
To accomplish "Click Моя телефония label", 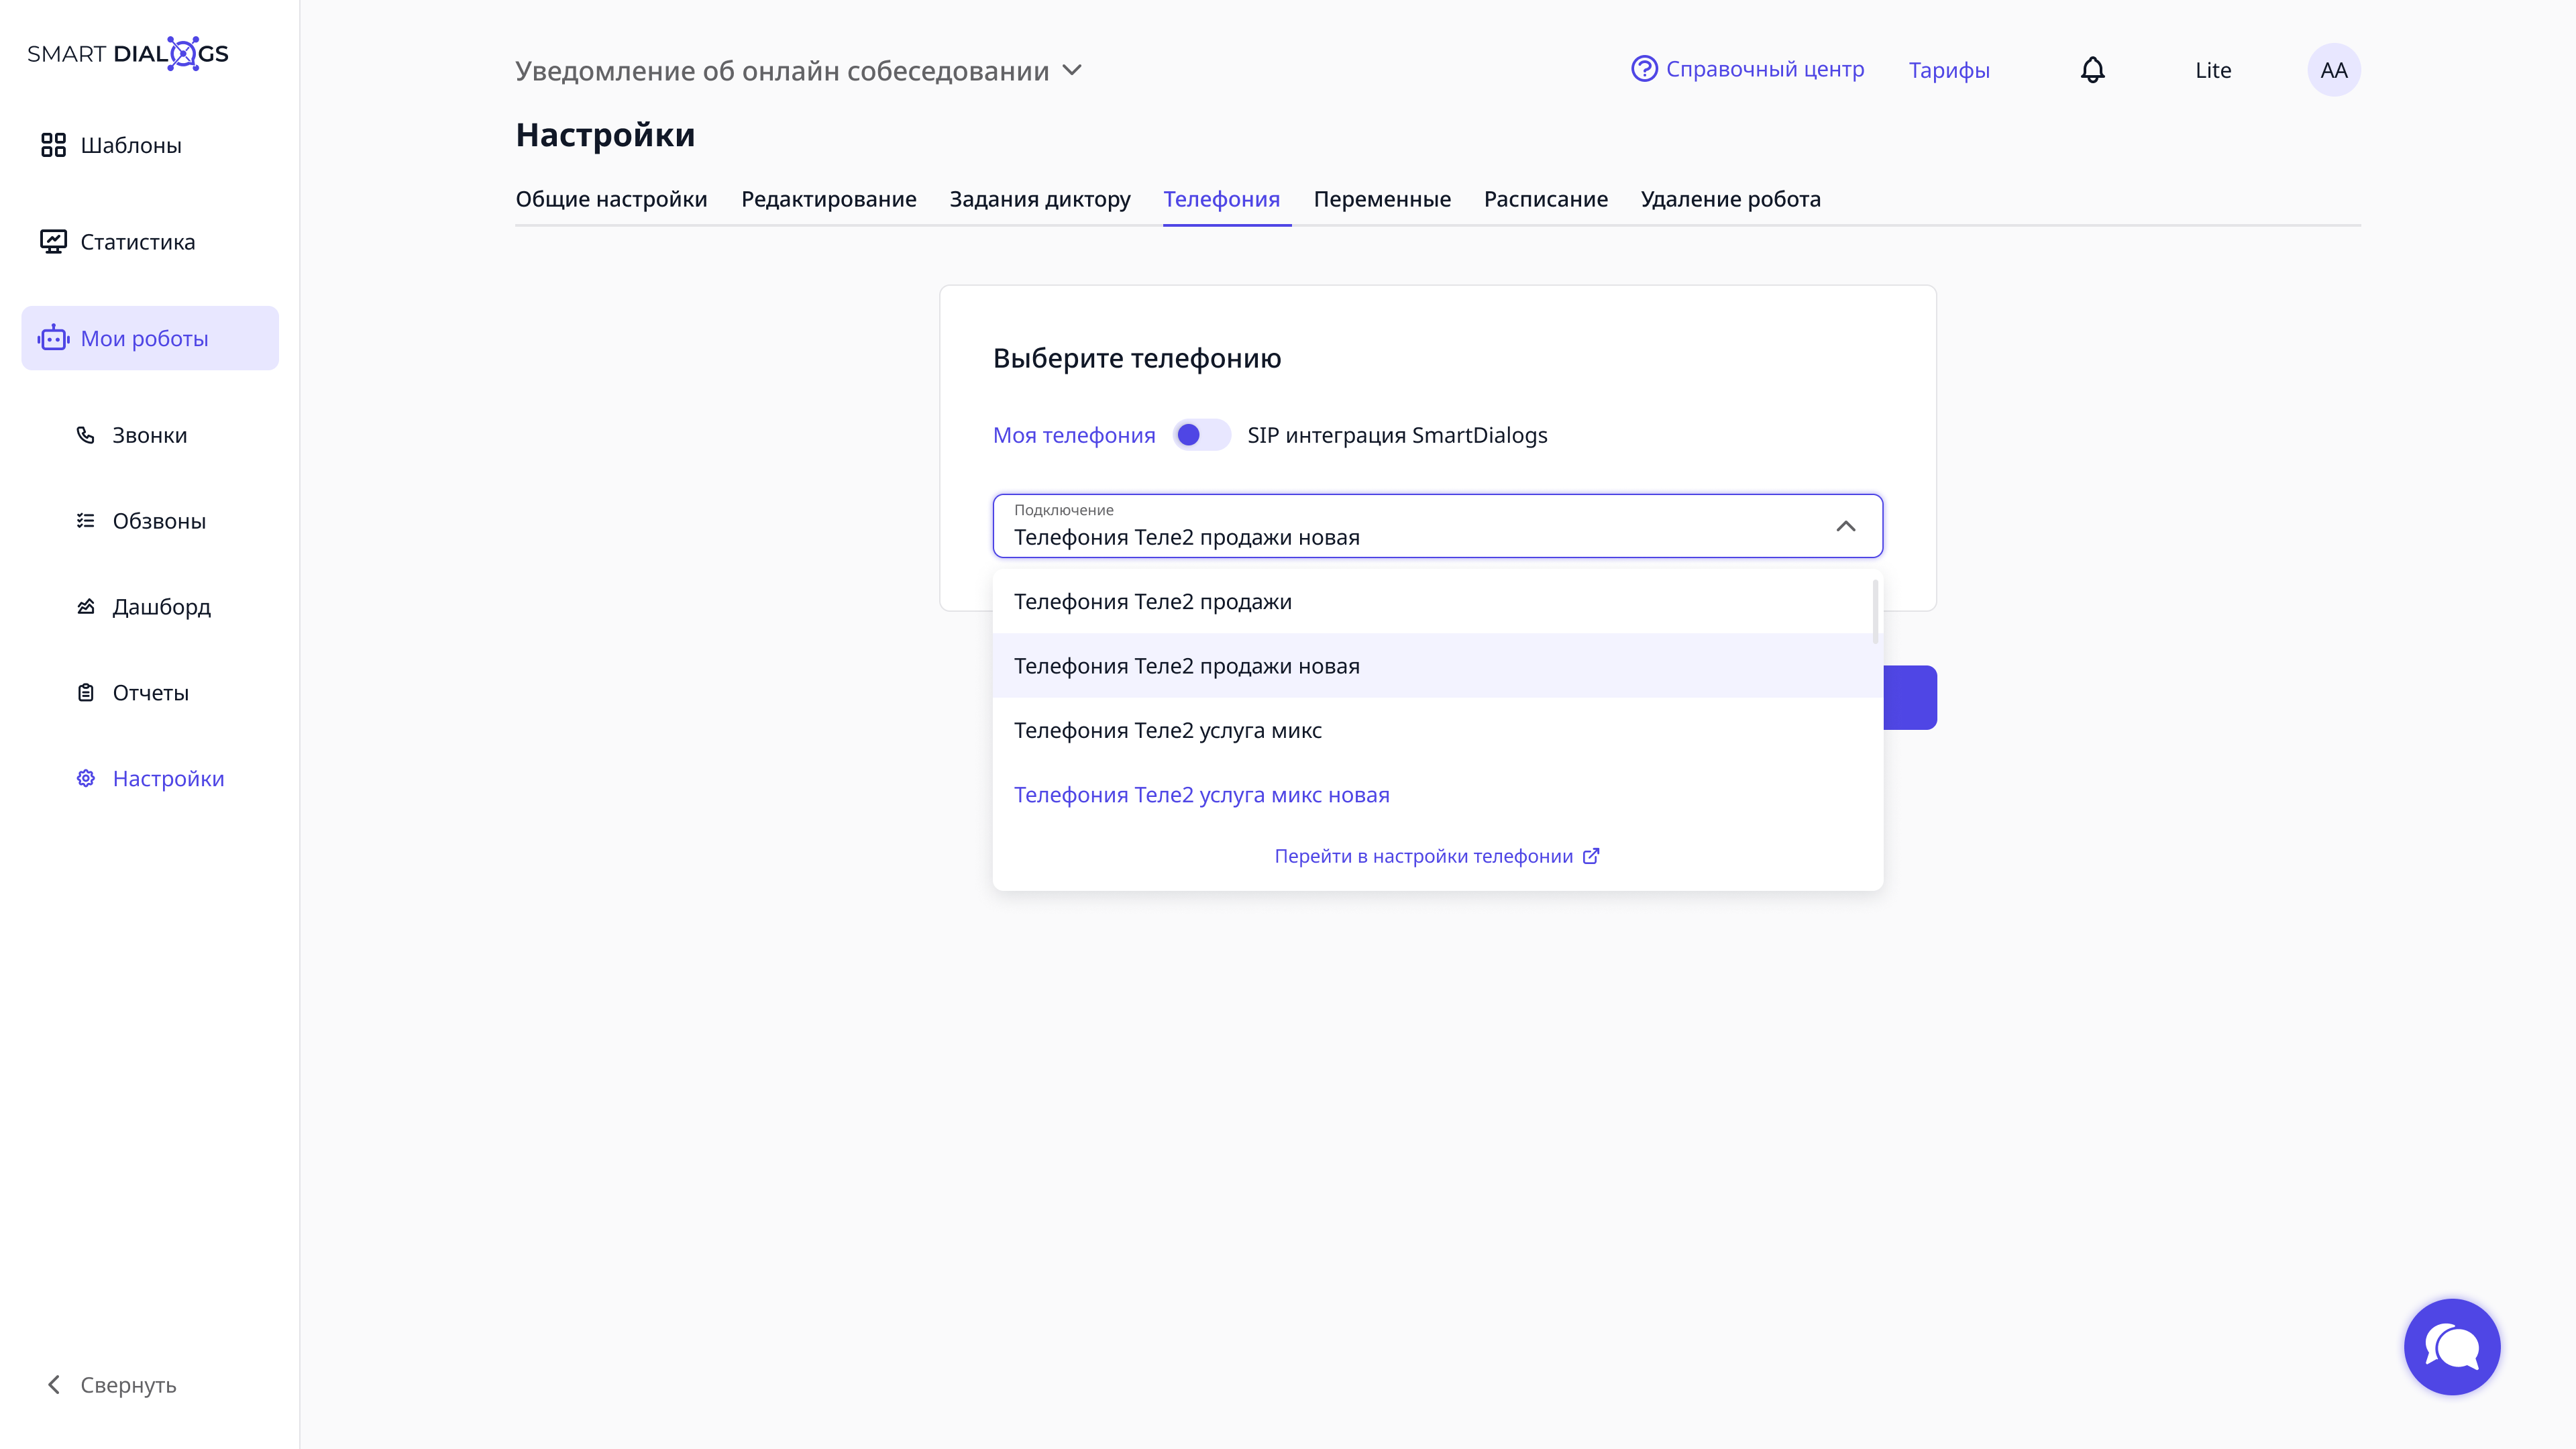I will coord(1074,435).
